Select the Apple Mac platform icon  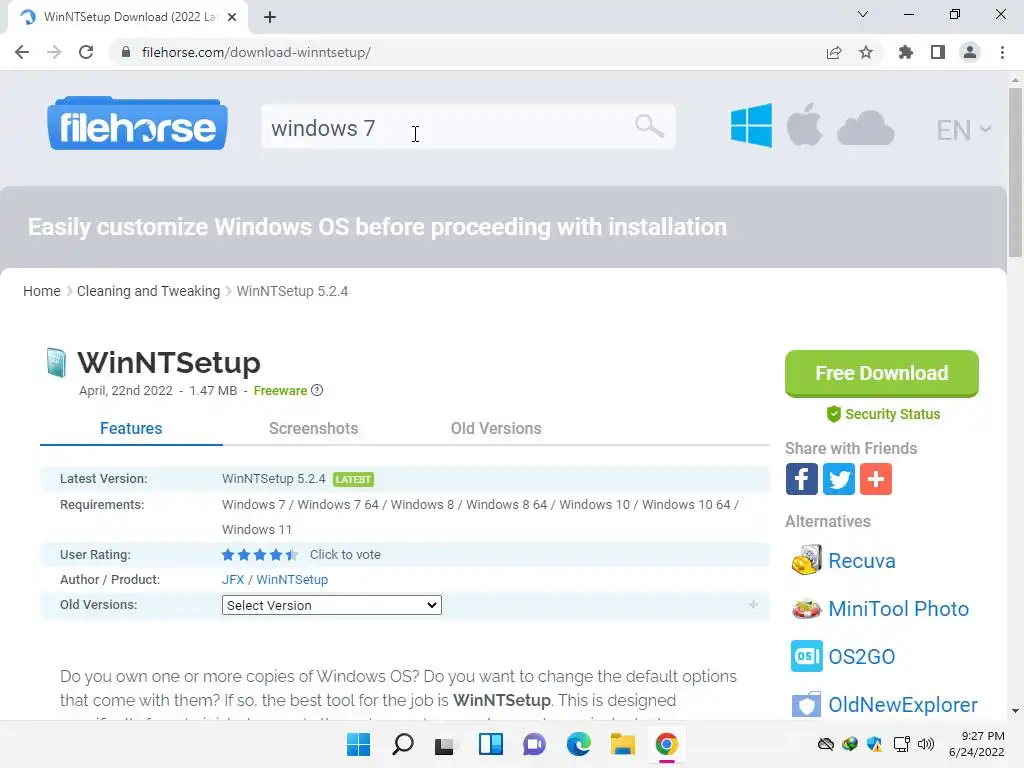pyautogui.click(x=804, y=125)
